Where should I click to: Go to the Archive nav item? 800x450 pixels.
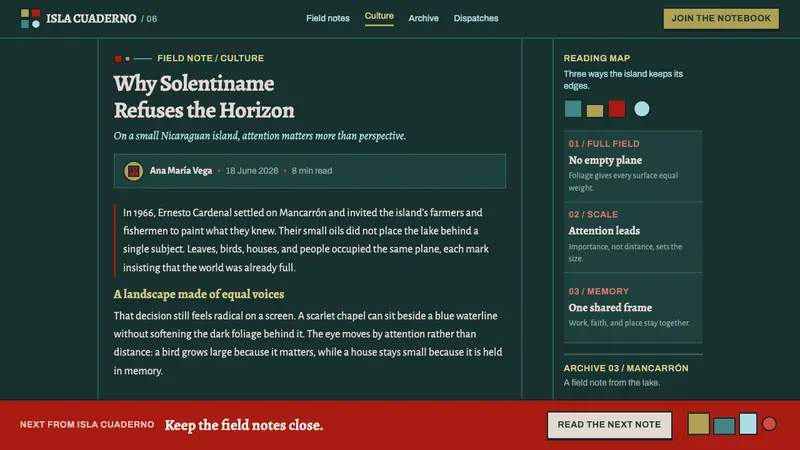click(423, 18)
